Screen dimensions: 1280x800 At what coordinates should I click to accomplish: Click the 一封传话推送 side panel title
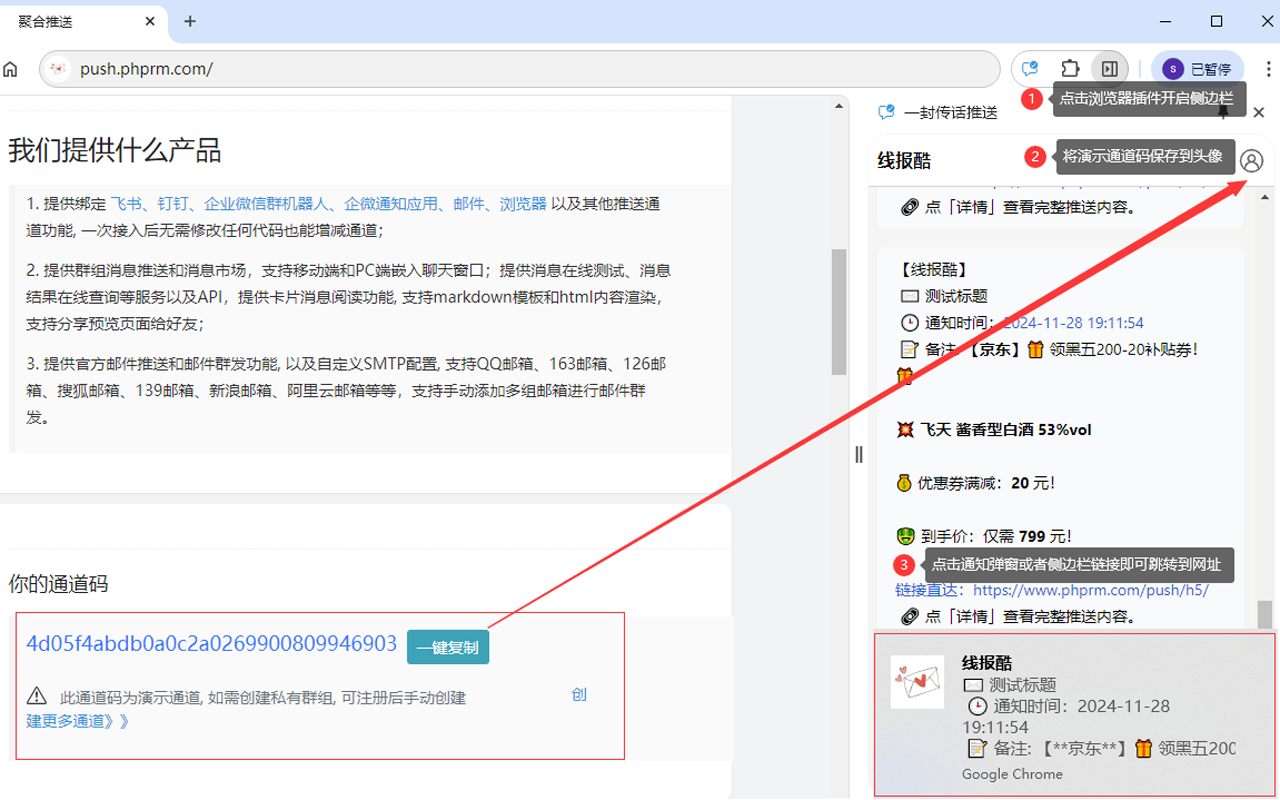[950, 113]
